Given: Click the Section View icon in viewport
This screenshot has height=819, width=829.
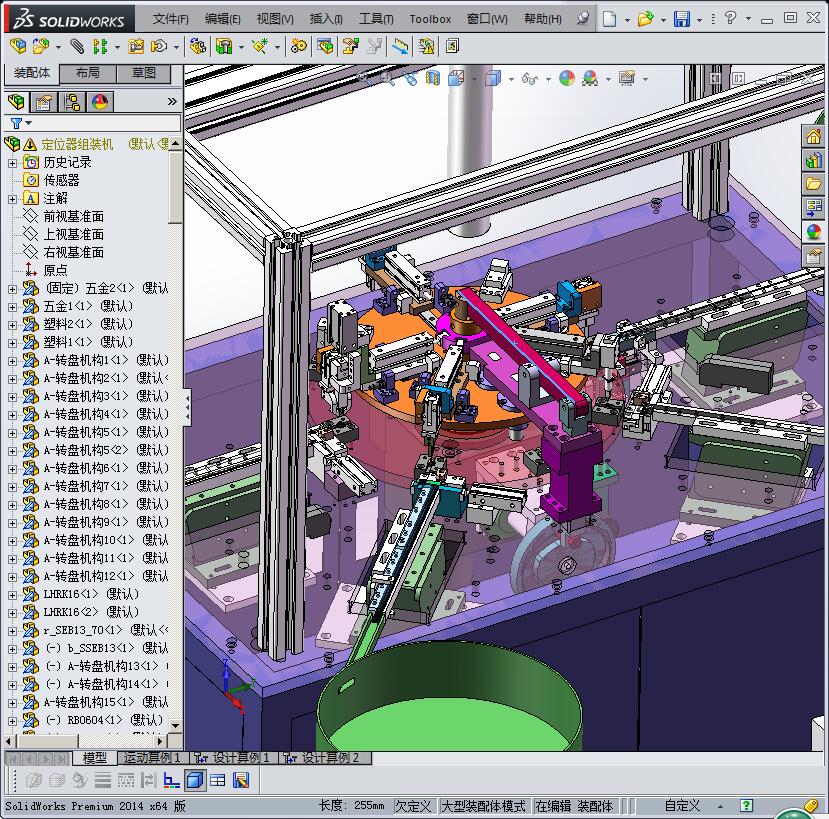Looking at the screenshot, I should 432,79.
